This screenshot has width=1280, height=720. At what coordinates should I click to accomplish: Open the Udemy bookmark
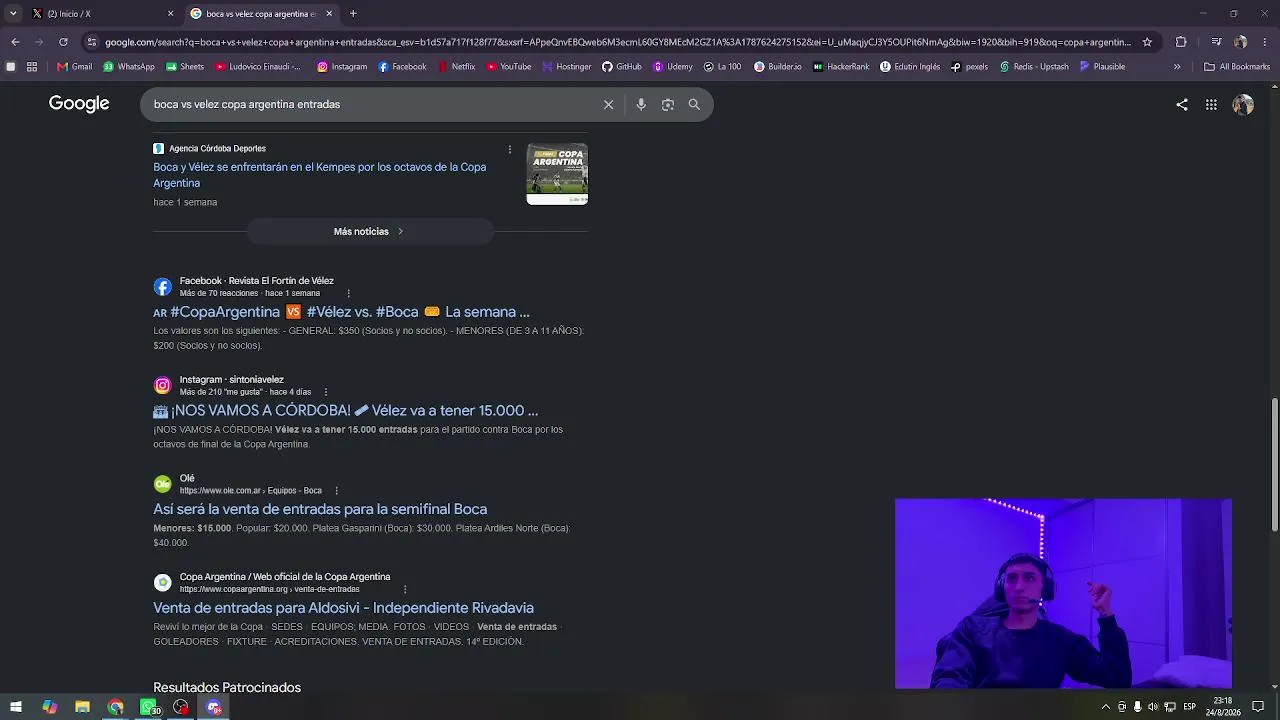[673, 67]
